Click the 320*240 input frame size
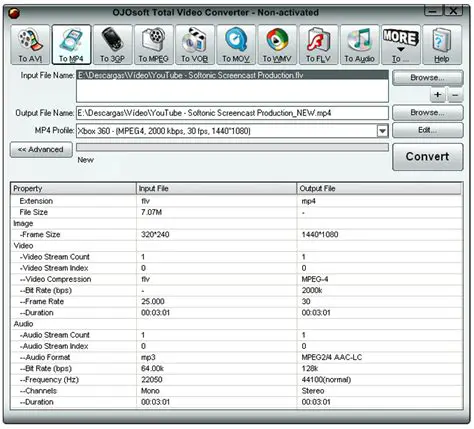This screenshot has width=474, height=429. (x=155, y=235)
